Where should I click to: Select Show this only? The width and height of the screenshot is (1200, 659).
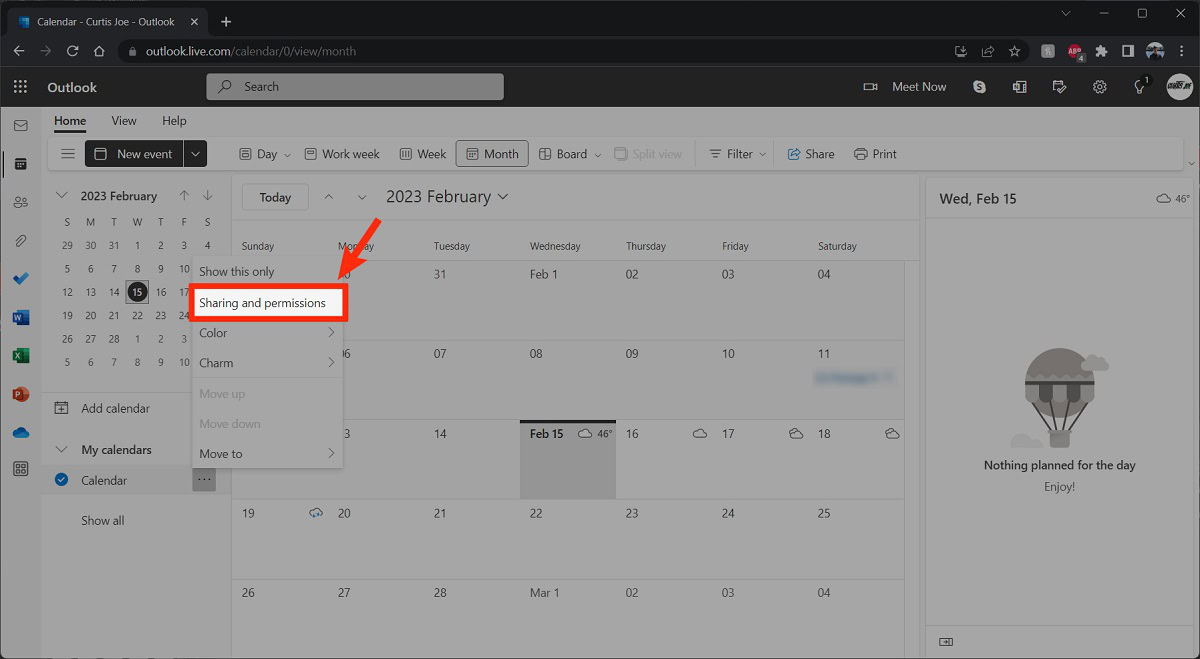268,271
